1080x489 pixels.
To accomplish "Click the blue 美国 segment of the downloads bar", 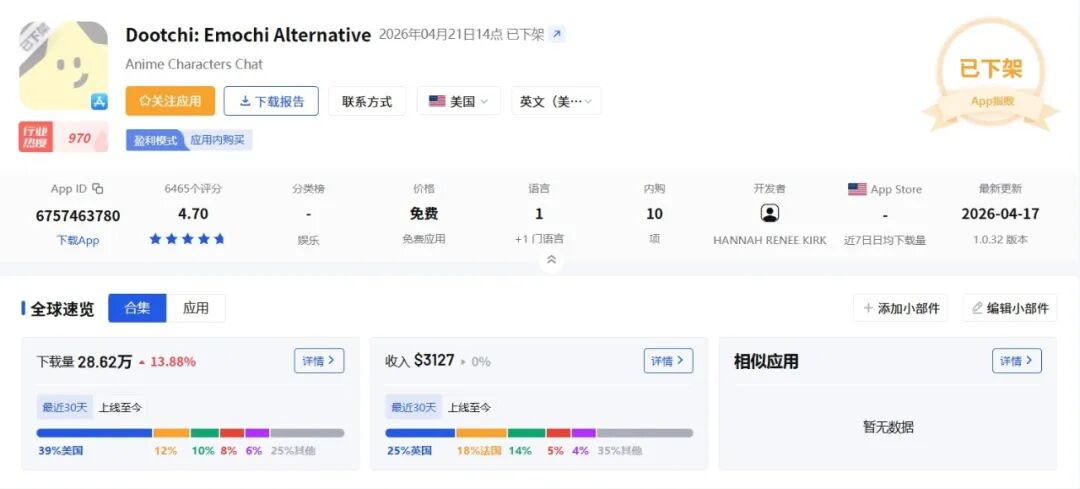I will pyautogui.click(x=94, y=433).
